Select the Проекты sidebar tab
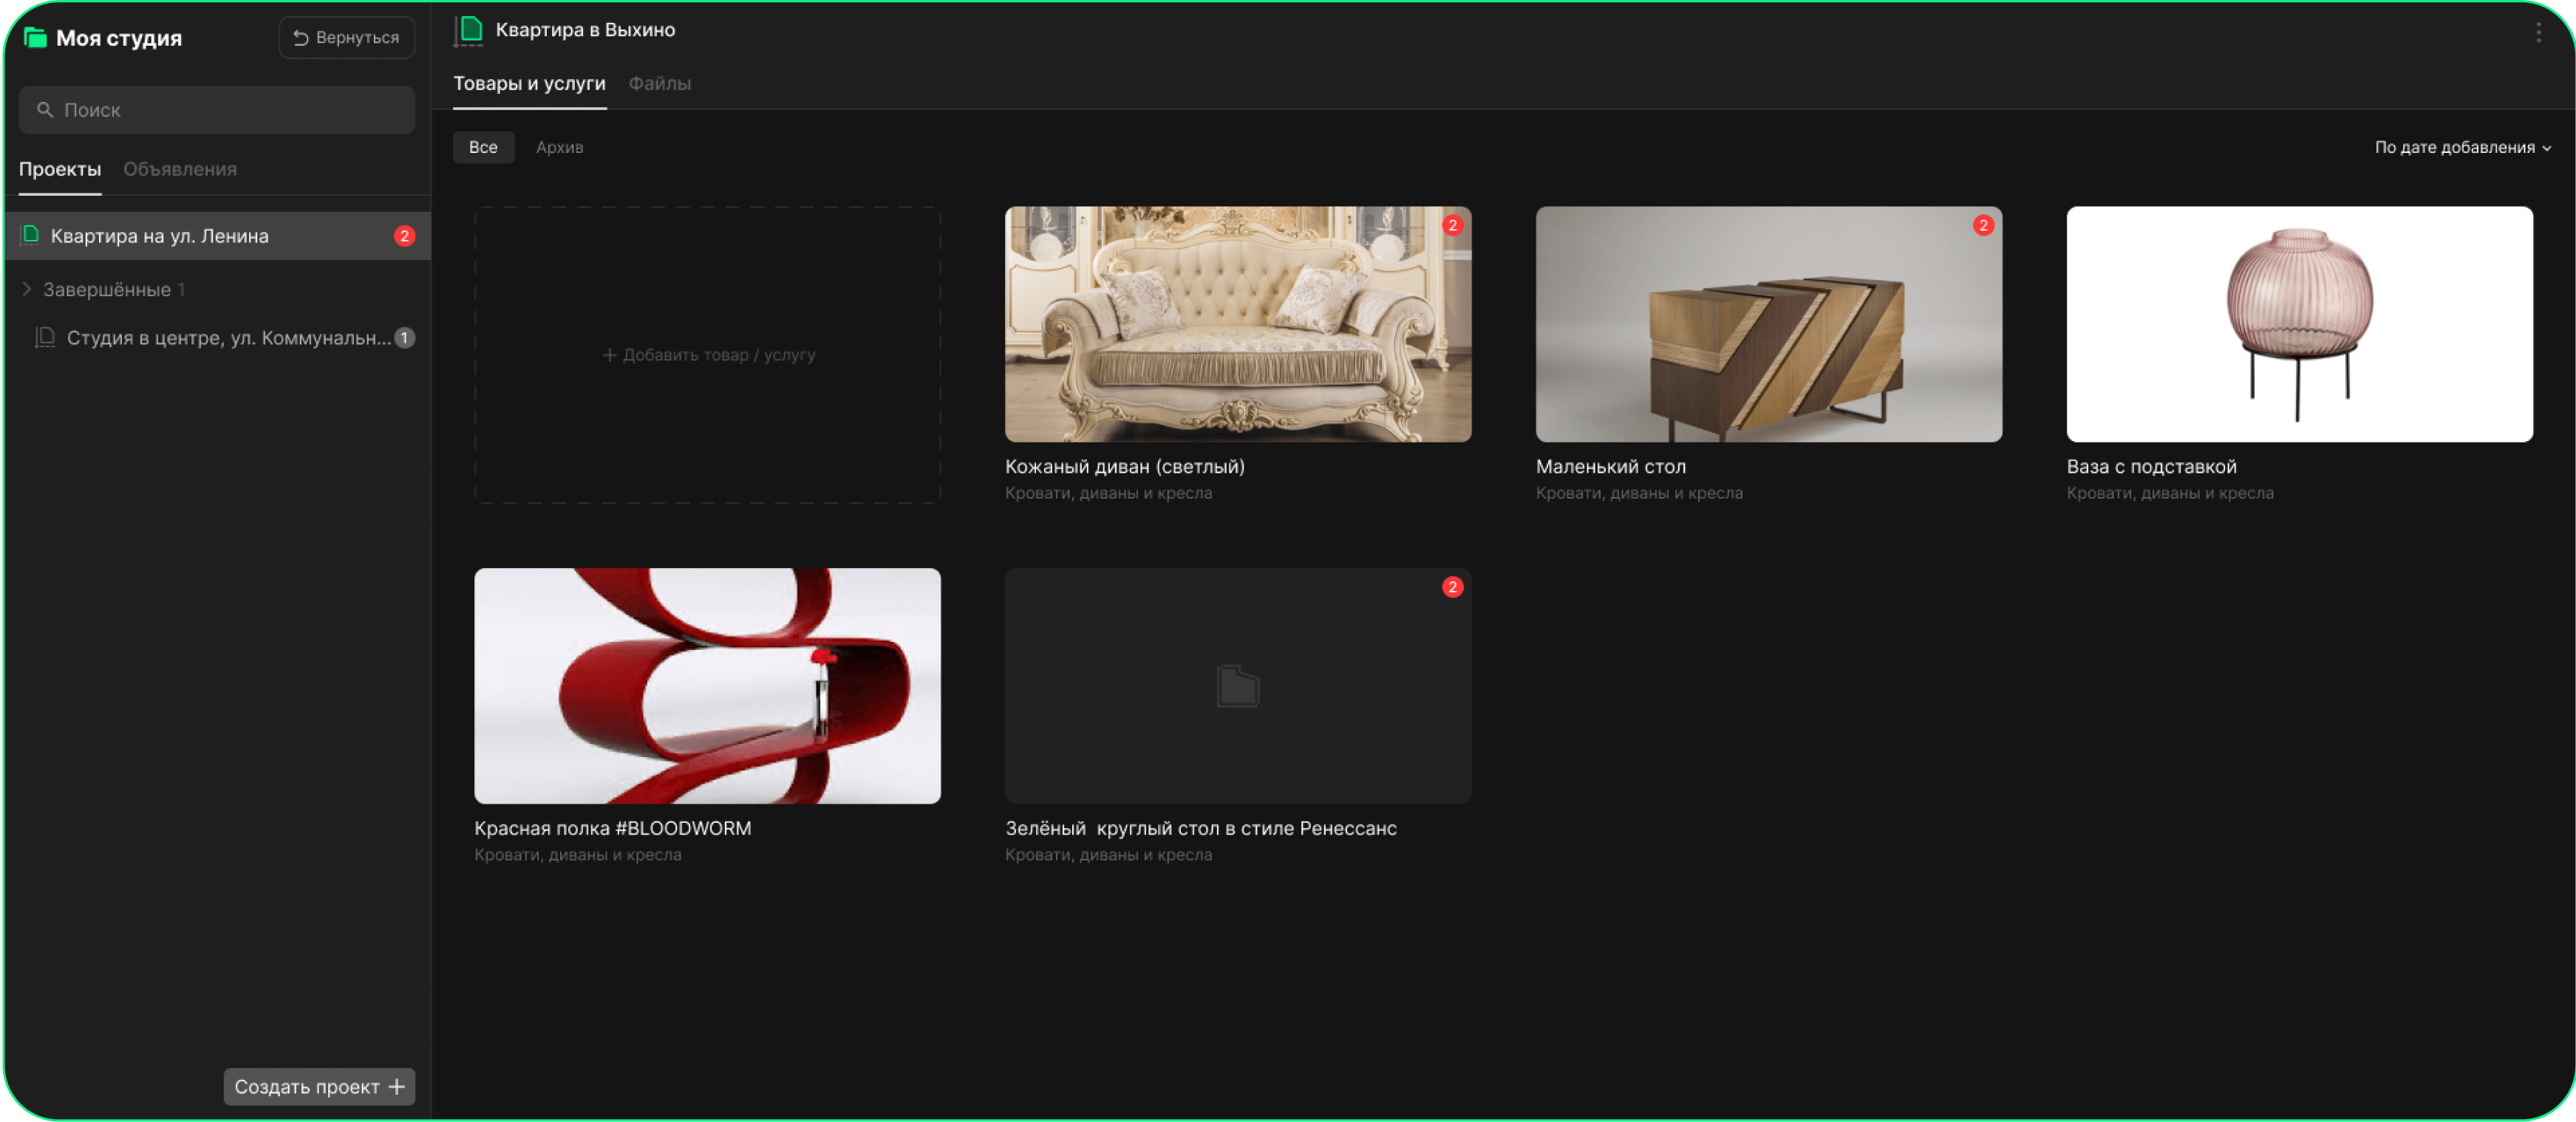This screenshot has width=2576, height=1122. click(x=60, y=169)
